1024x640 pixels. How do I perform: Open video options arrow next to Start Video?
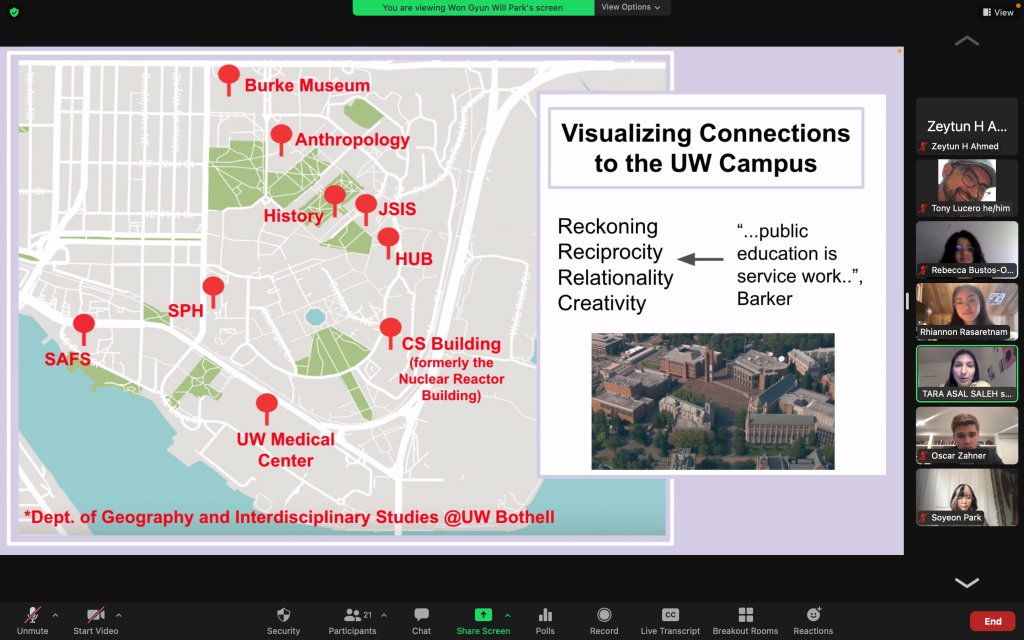118,615
